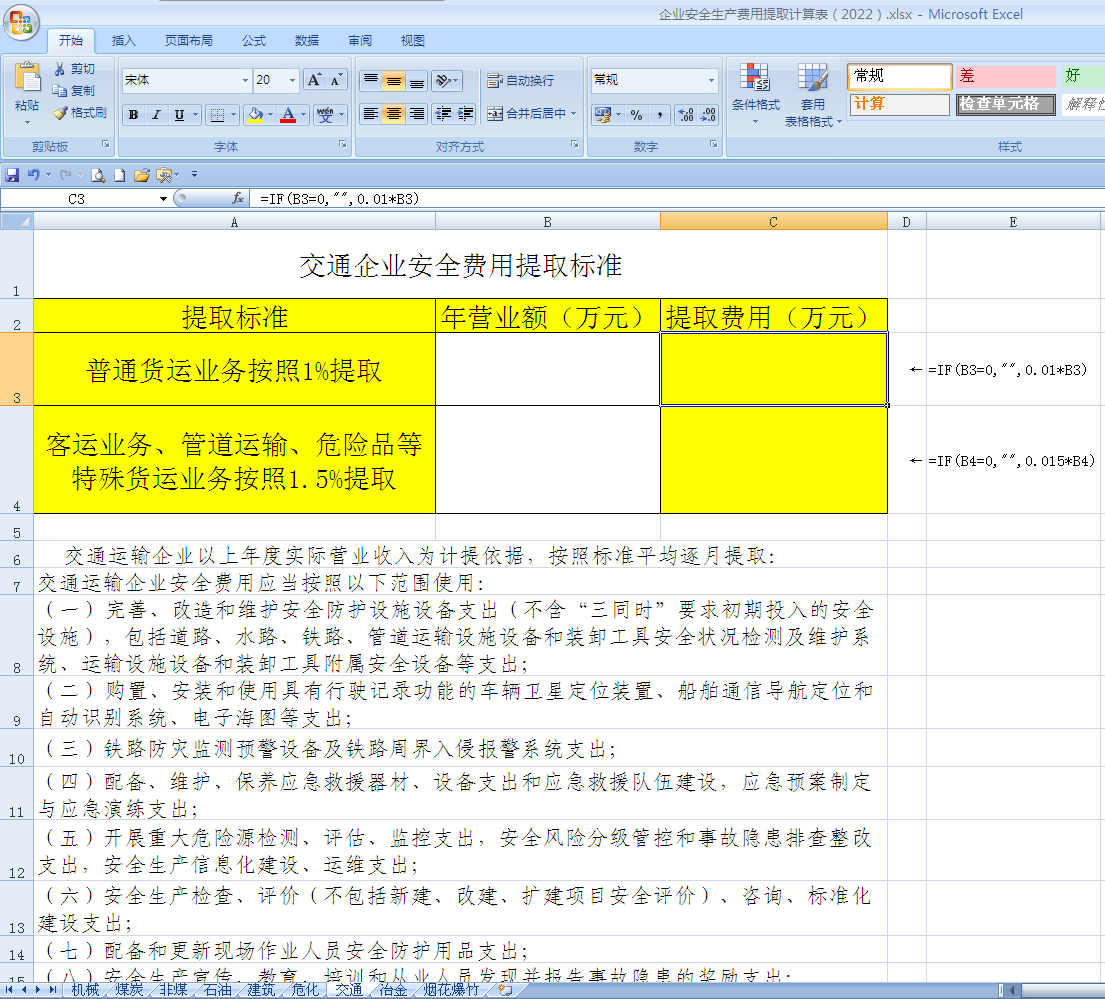Apply percent style number format
Image resolution: width=1105 pixels, height=999 pixels.
[637, 115]
